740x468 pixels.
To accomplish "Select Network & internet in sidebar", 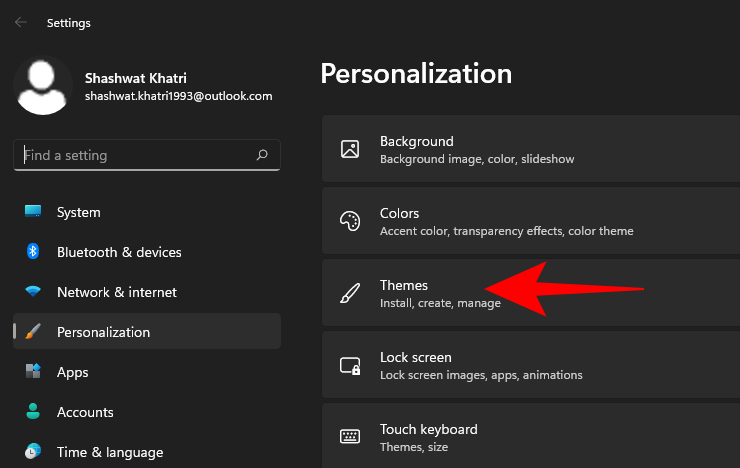I will [x=116, y=292].
